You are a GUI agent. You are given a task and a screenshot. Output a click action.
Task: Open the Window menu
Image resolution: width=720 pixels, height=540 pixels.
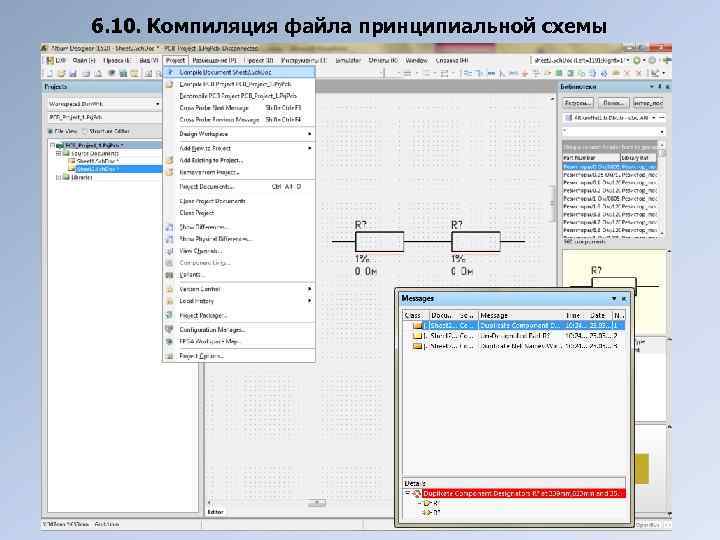416,60
